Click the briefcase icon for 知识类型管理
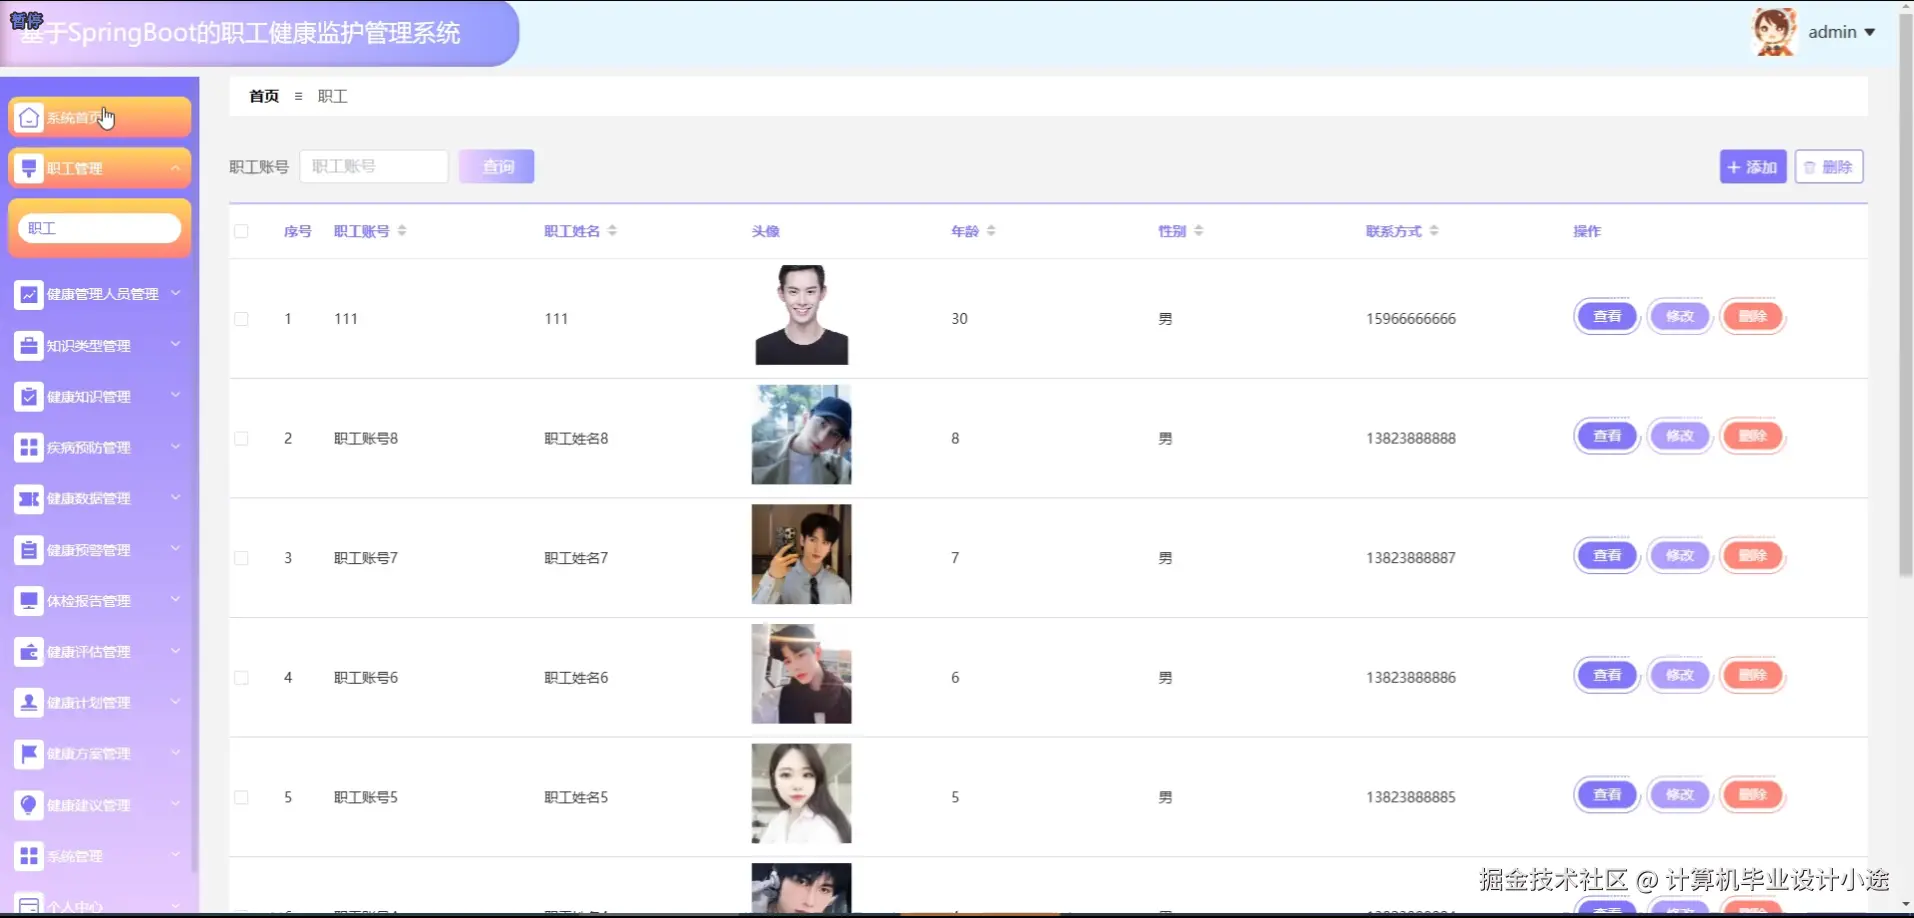The height and width of the screenshot is (918, 1914). (29, 345)
